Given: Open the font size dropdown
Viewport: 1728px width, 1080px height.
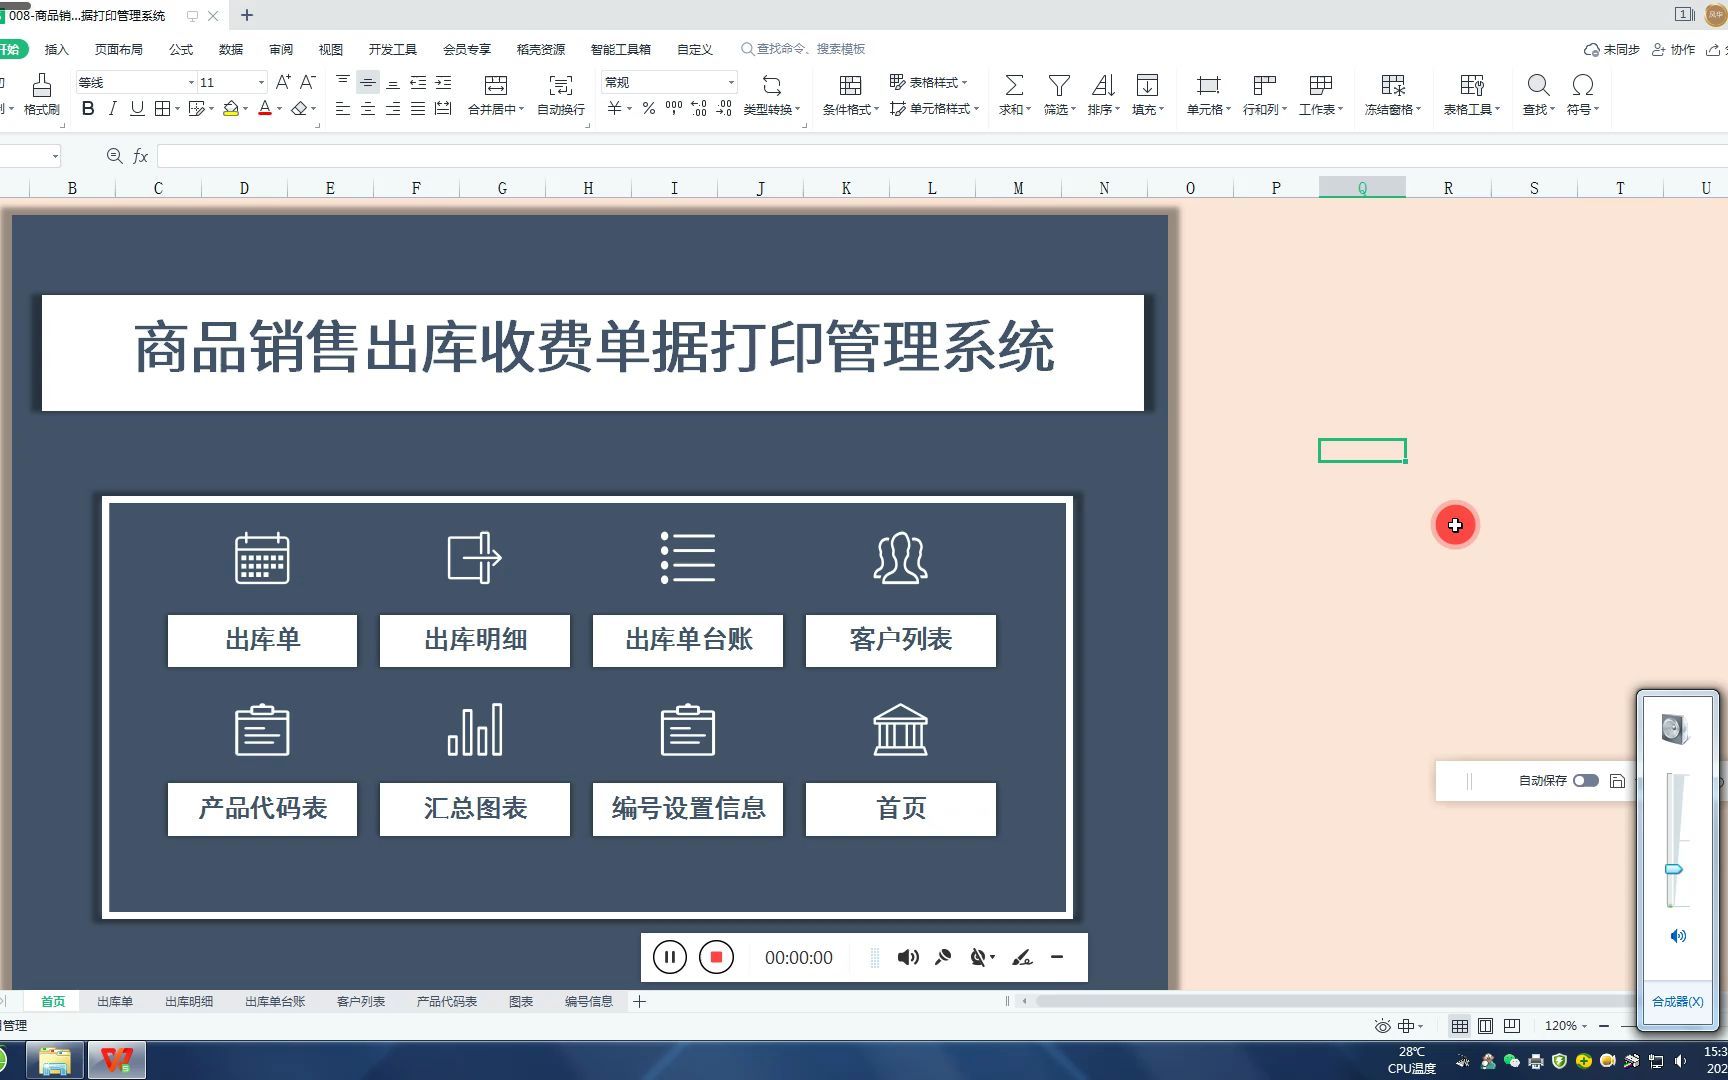Looking at the screenshot, I should coord(262,82).
